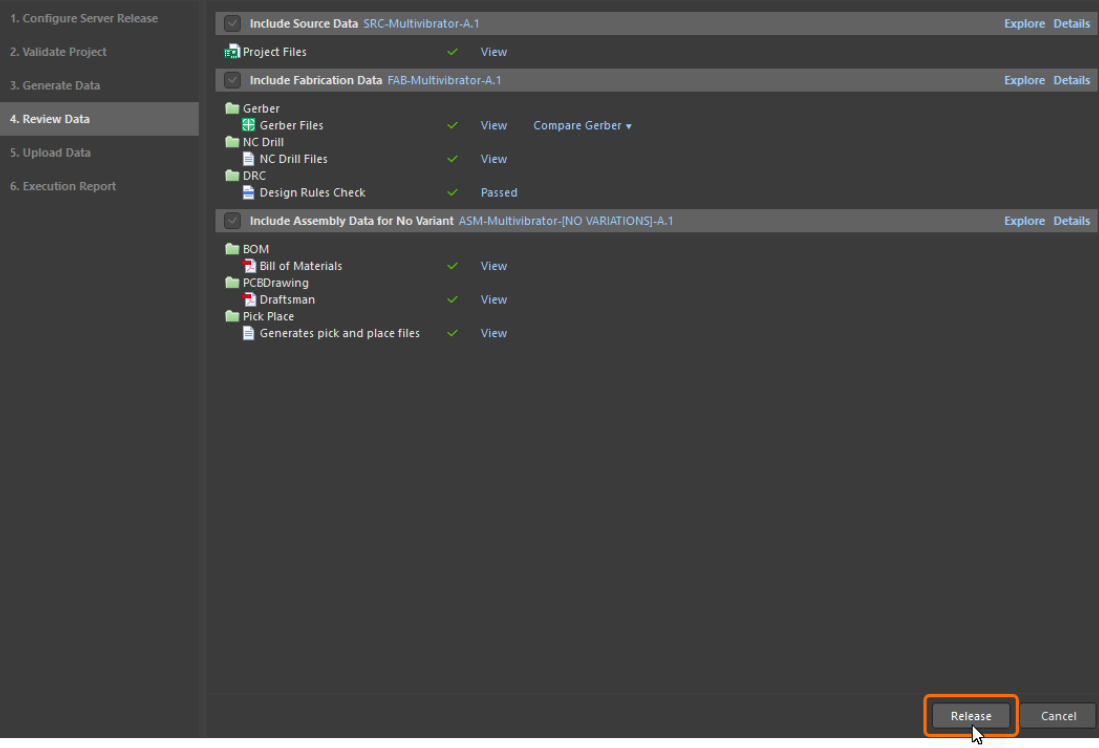The image size is (1099, 748).
Task: Click the pick and place files icon
Action: pyautogui.click(x=249, y=333)
